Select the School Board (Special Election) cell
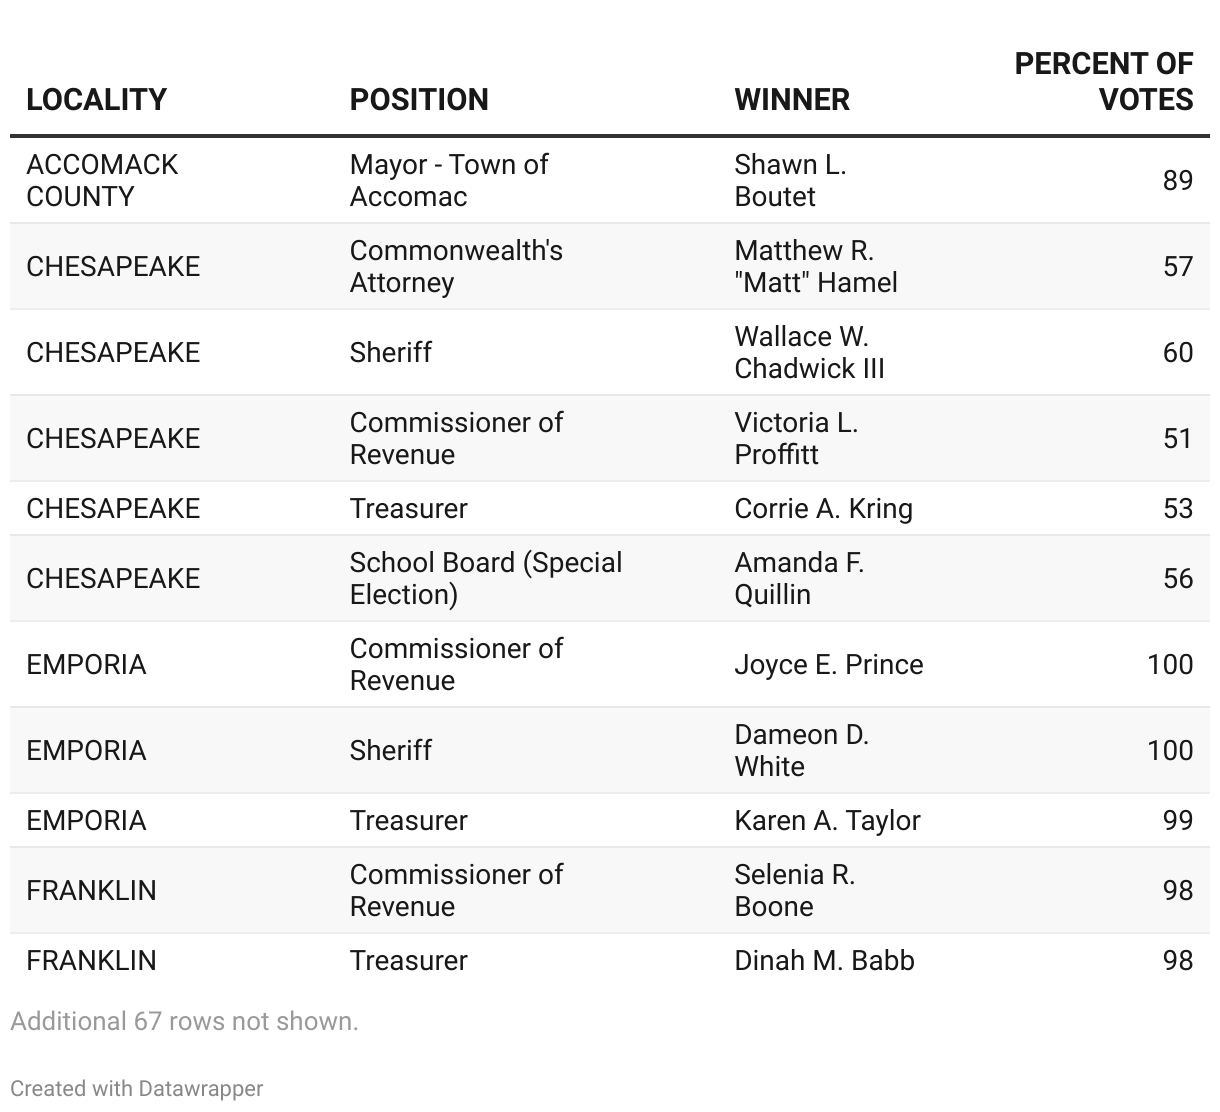The width and height of the screenshot is (1220, 1112). click(x=486, y=578)
